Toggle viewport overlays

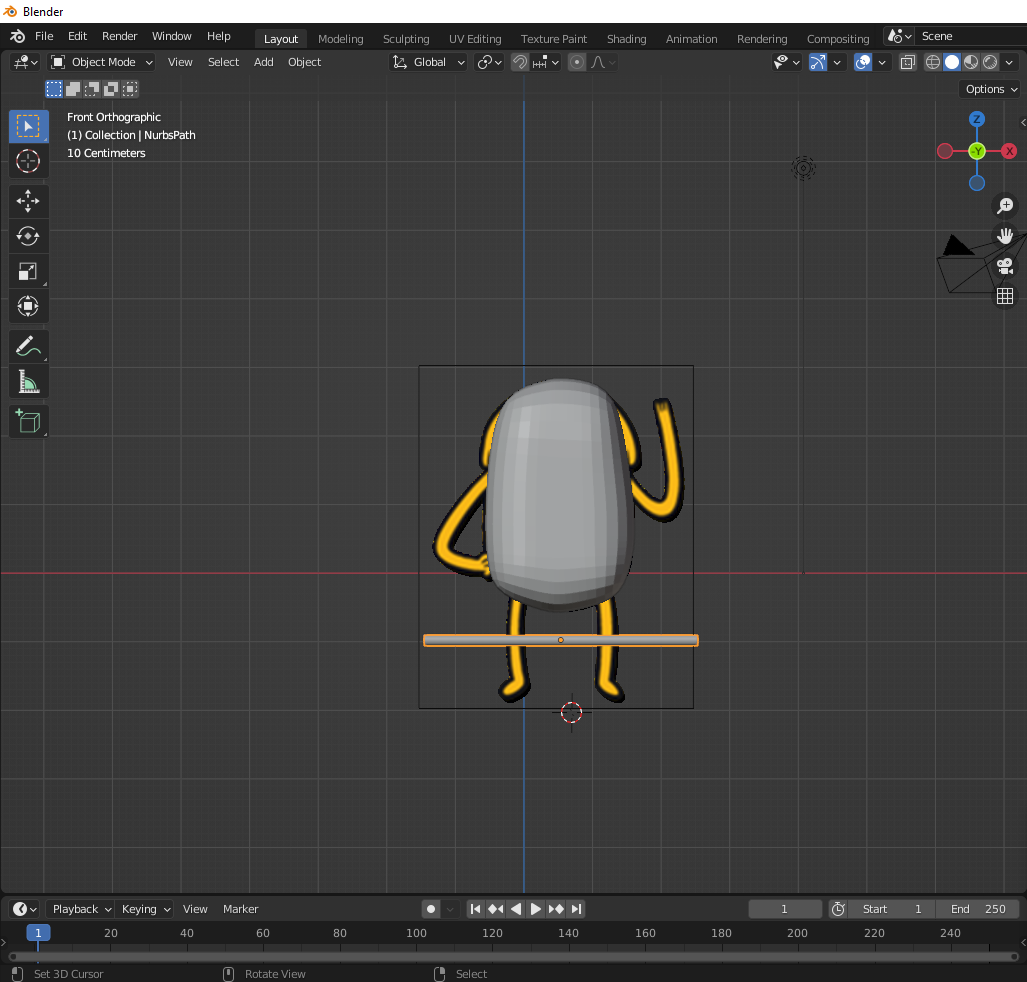863,62
